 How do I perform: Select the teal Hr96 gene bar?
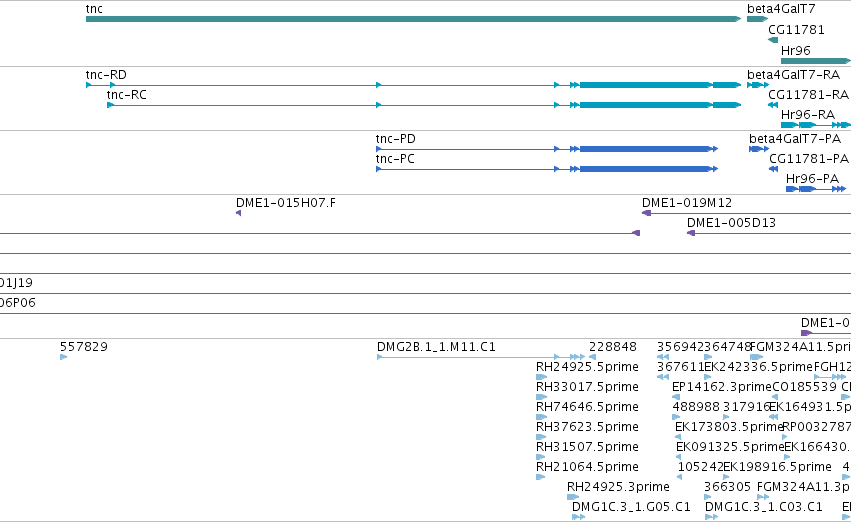pyautogui.click(x=816, y=61)
